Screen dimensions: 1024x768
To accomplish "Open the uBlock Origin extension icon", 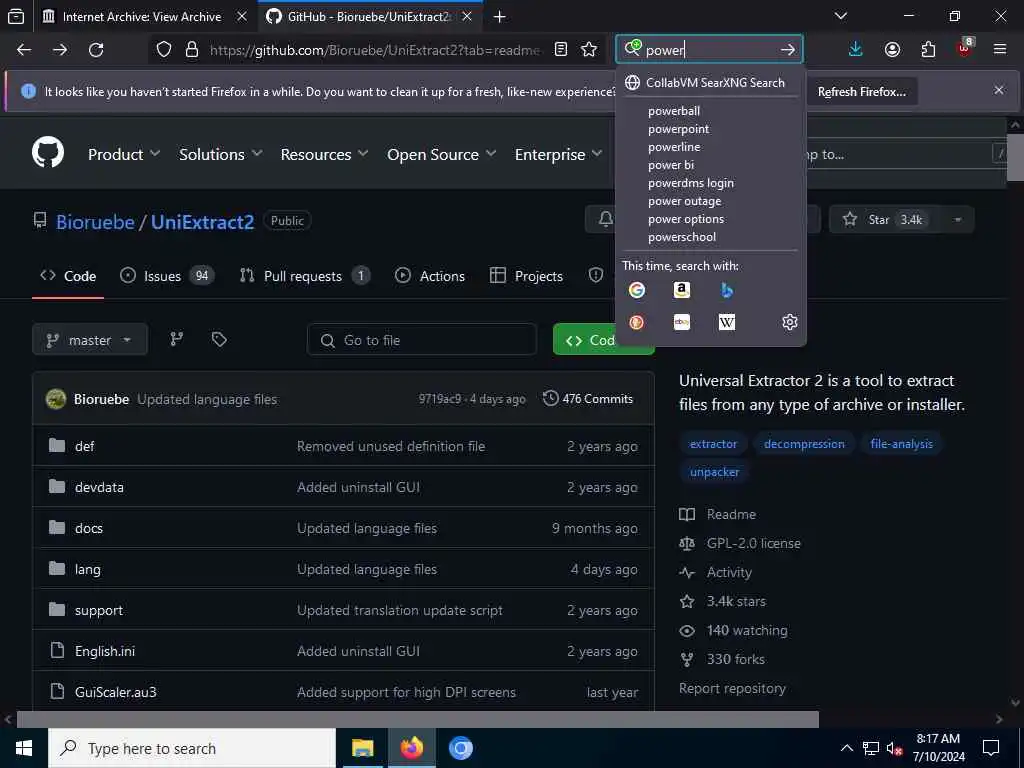I will 965,48.
